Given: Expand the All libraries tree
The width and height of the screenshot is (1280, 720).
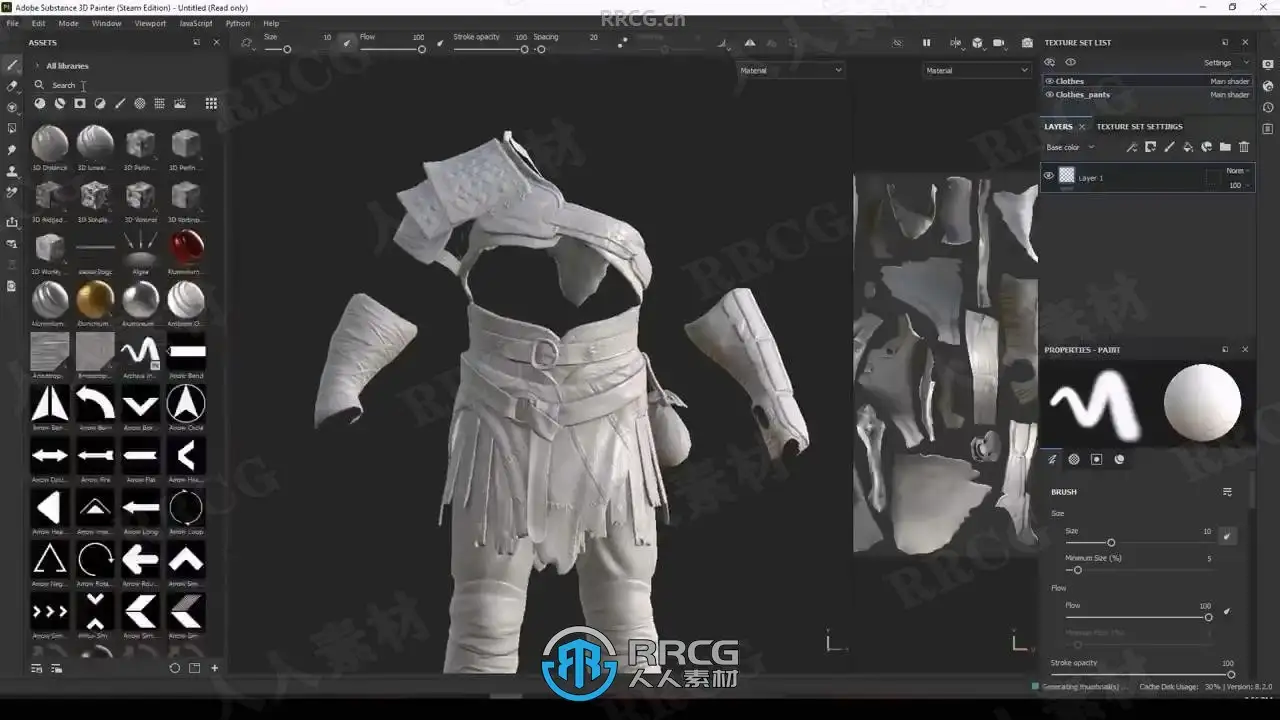Looking at the screenshot, I should (37, 66).
